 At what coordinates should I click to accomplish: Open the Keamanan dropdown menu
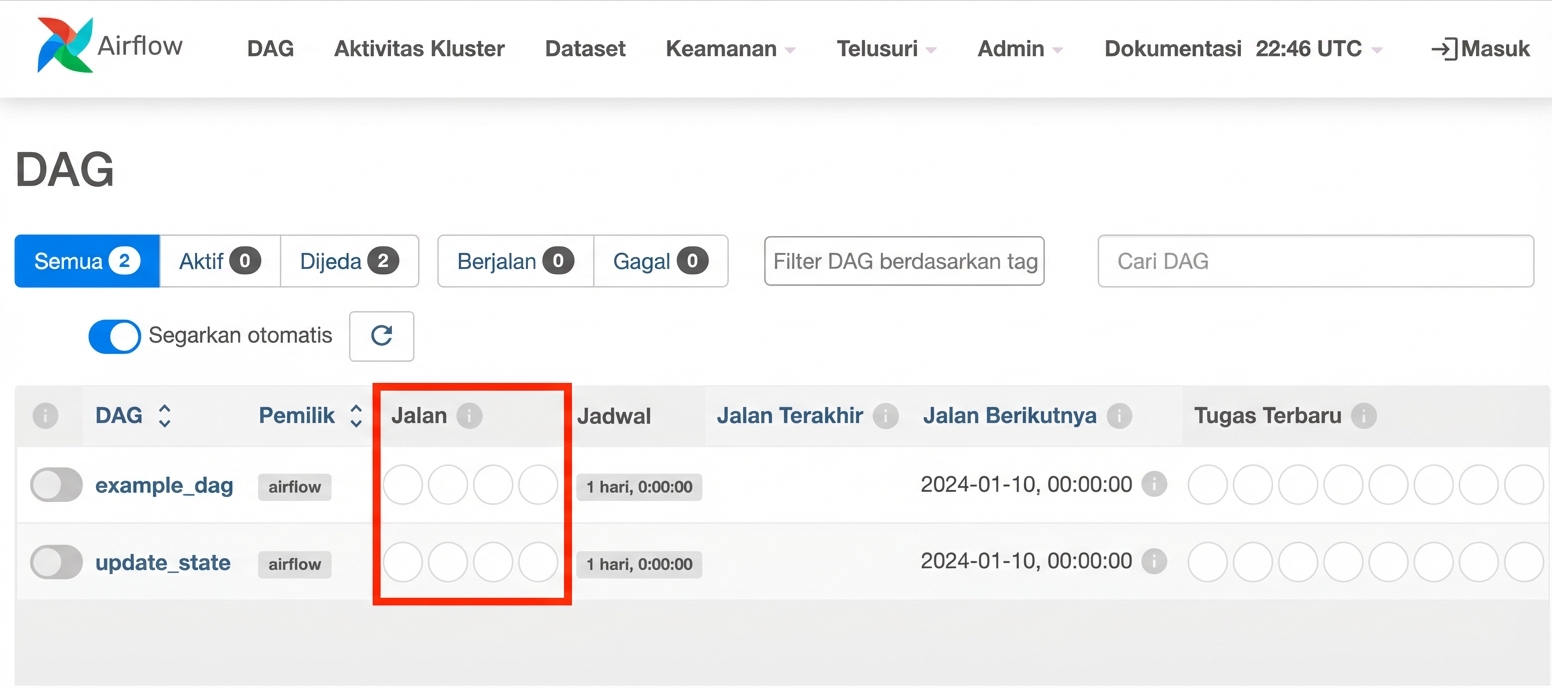pos(731,49)
